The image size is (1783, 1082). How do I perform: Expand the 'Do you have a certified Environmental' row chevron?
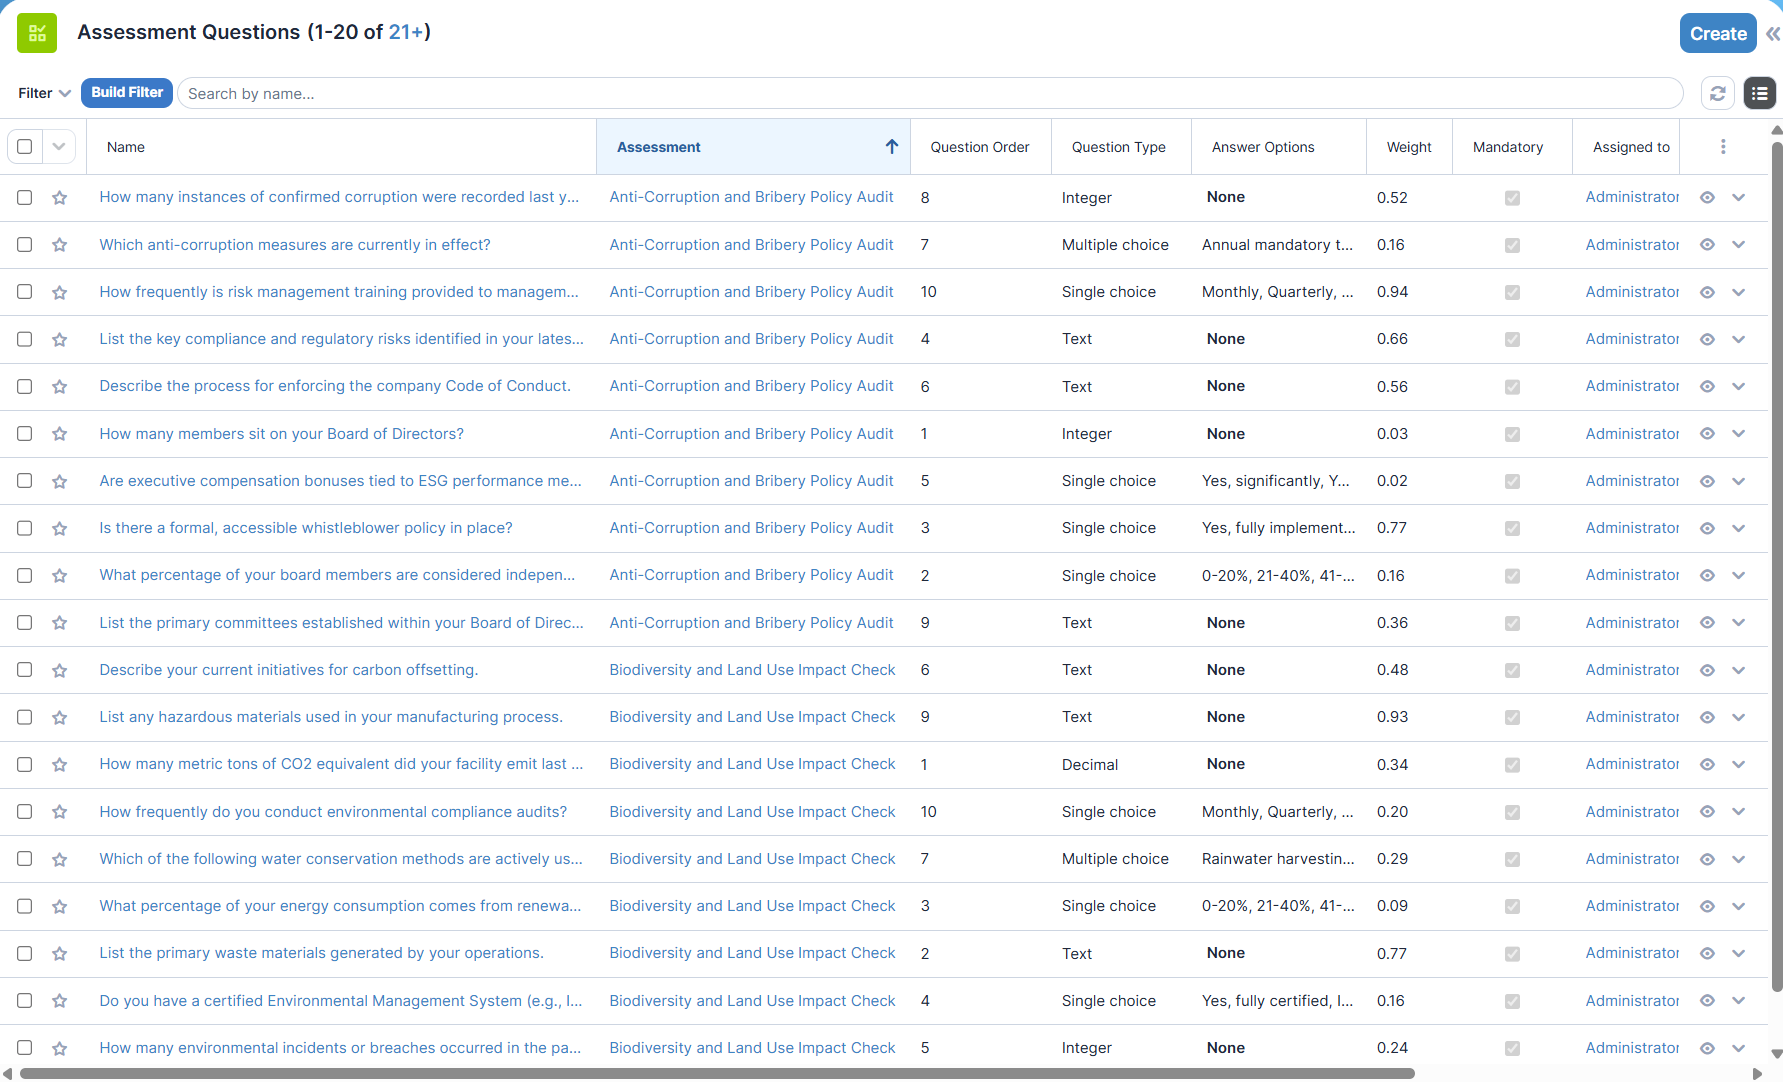click(1739, 1000)
